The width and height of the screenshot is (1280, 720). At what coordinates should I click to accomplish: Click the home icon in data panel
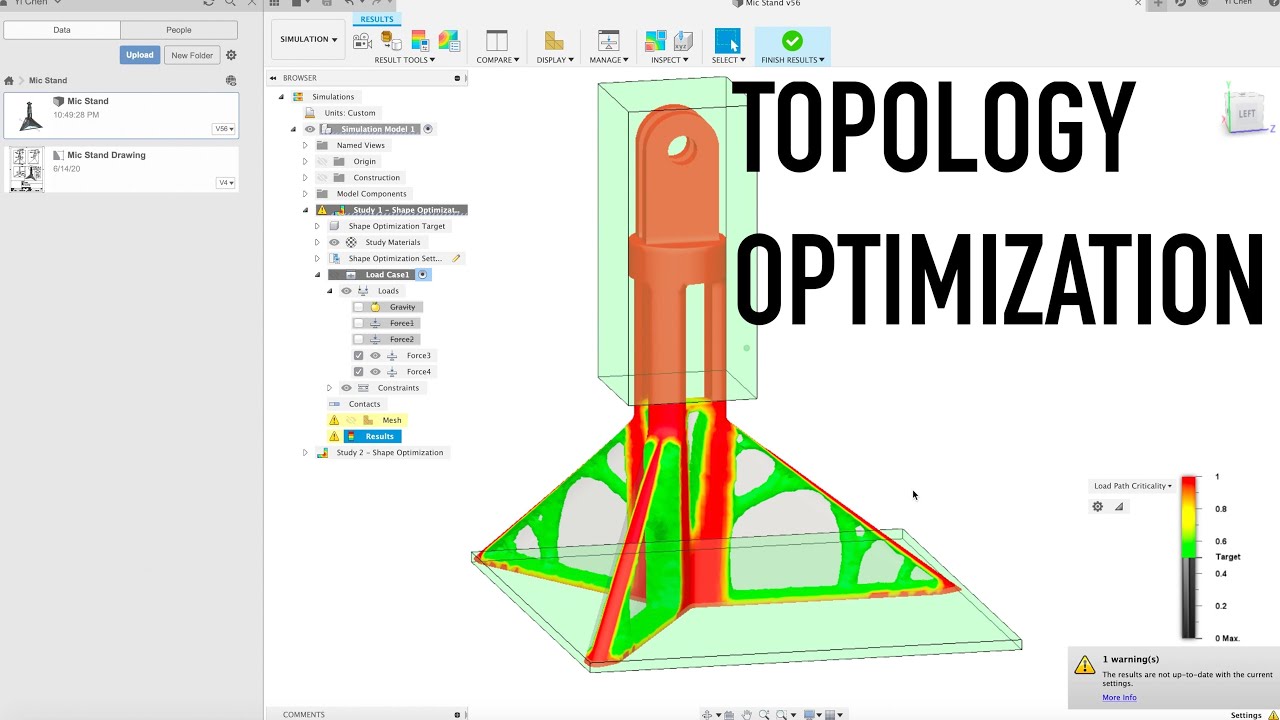click(9, 80)
